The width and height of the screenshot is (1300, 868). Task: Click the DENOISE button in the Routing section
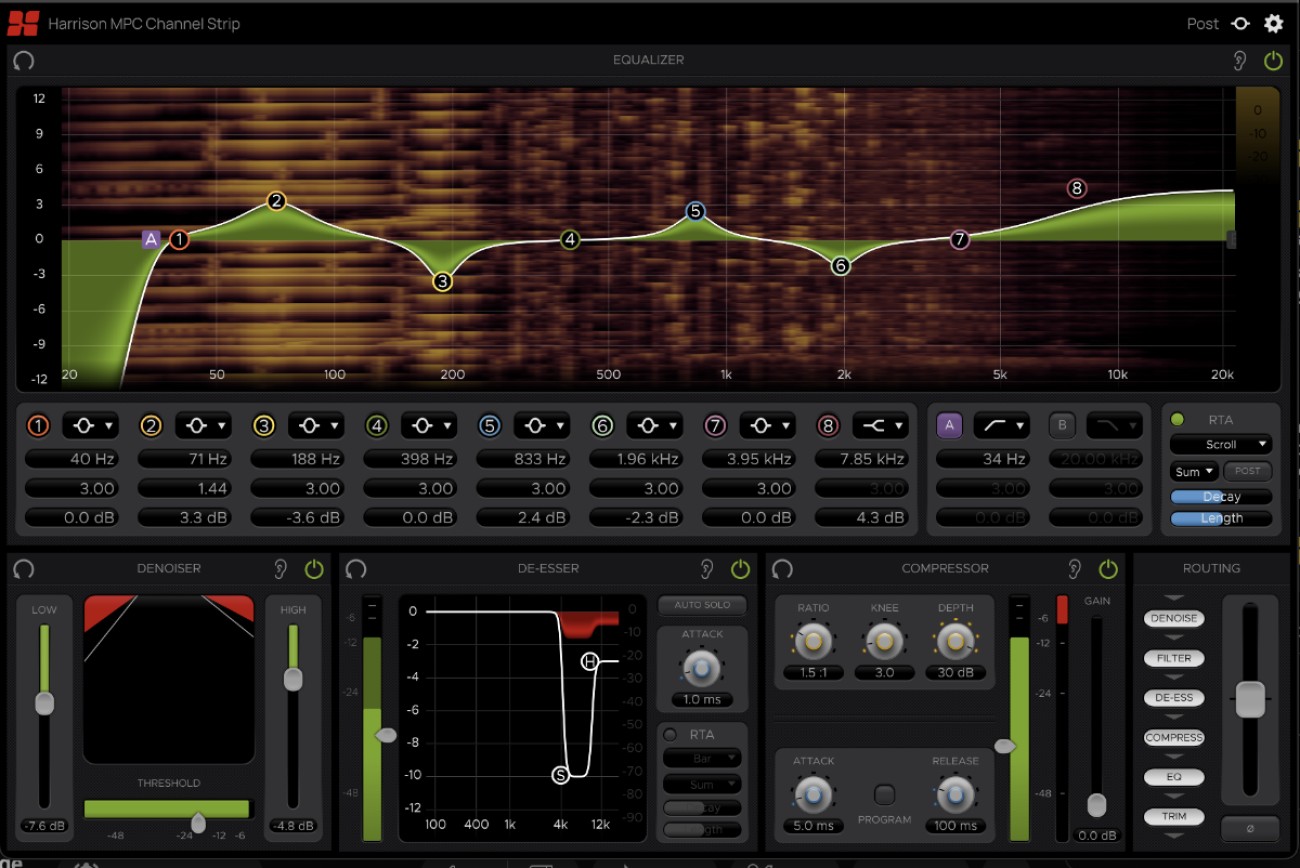(1173, 618)
